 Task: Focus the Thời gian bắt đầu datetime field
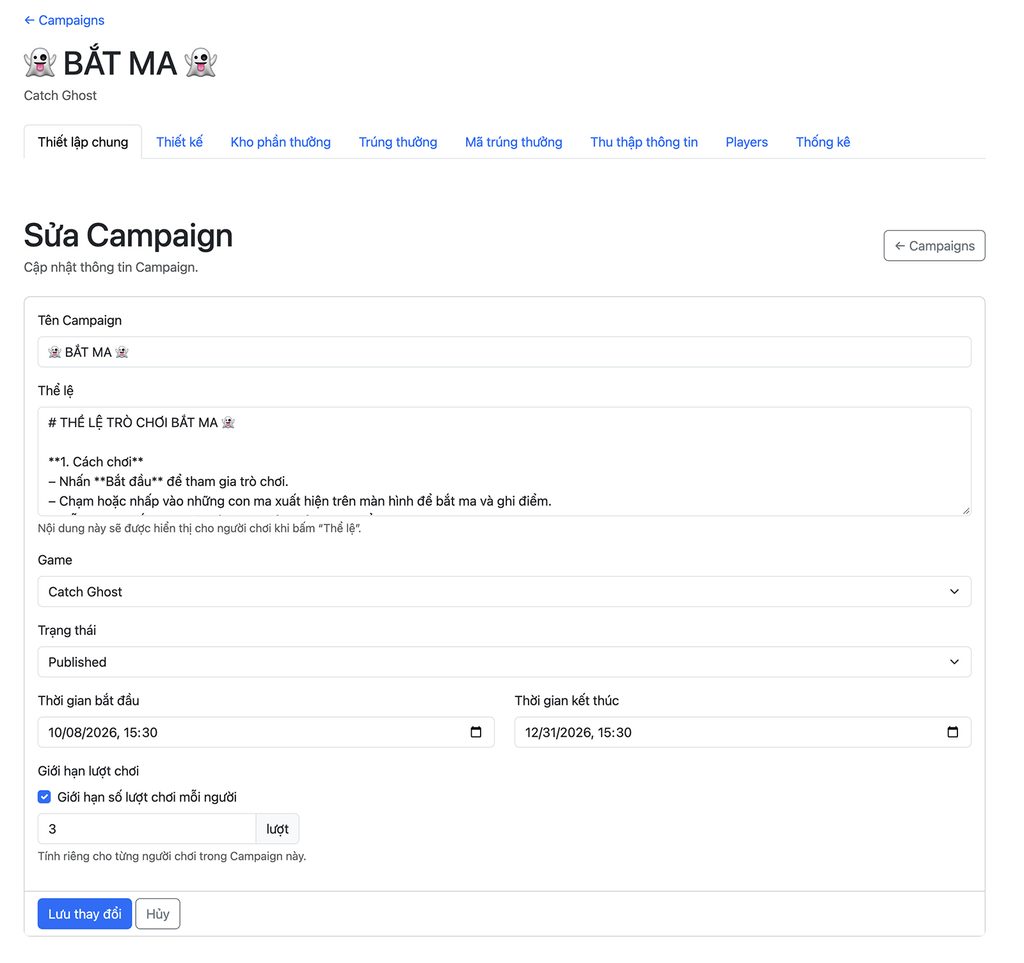tap(266, 732)
